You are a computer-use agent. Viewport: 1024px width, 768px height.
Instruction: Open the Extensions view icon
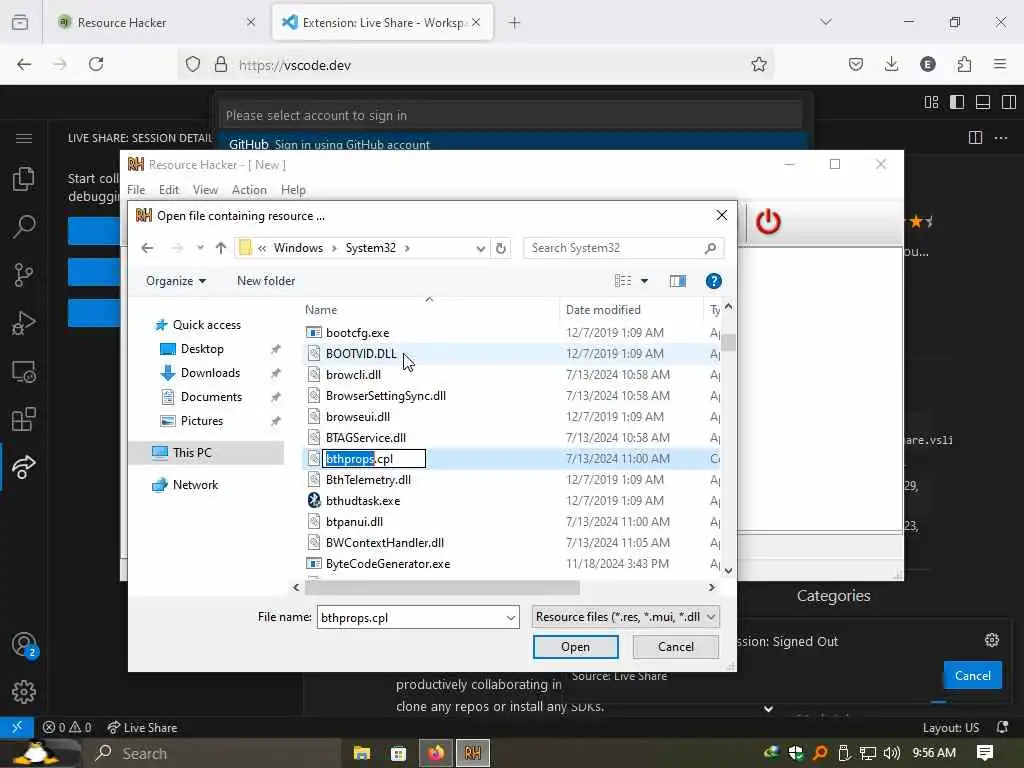[24, 419]
